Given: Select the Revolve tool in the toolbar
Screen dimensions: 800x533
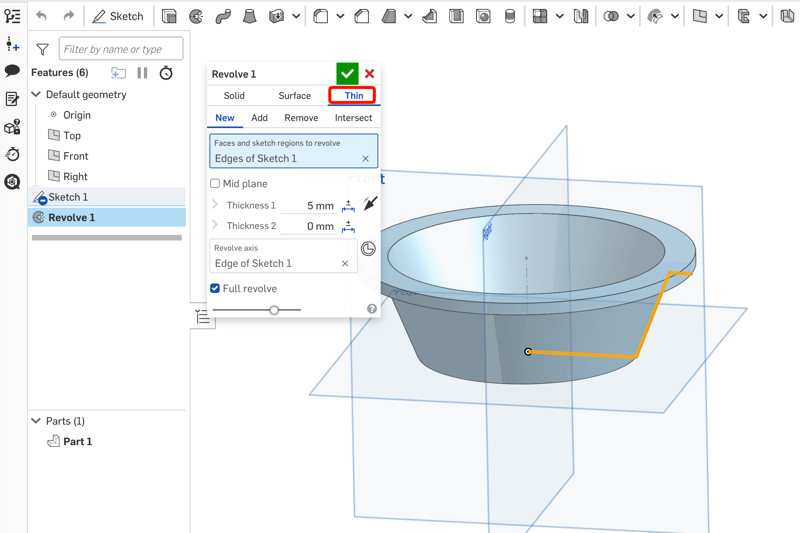Looking at the screenshot, I should (x=196, y=16).
